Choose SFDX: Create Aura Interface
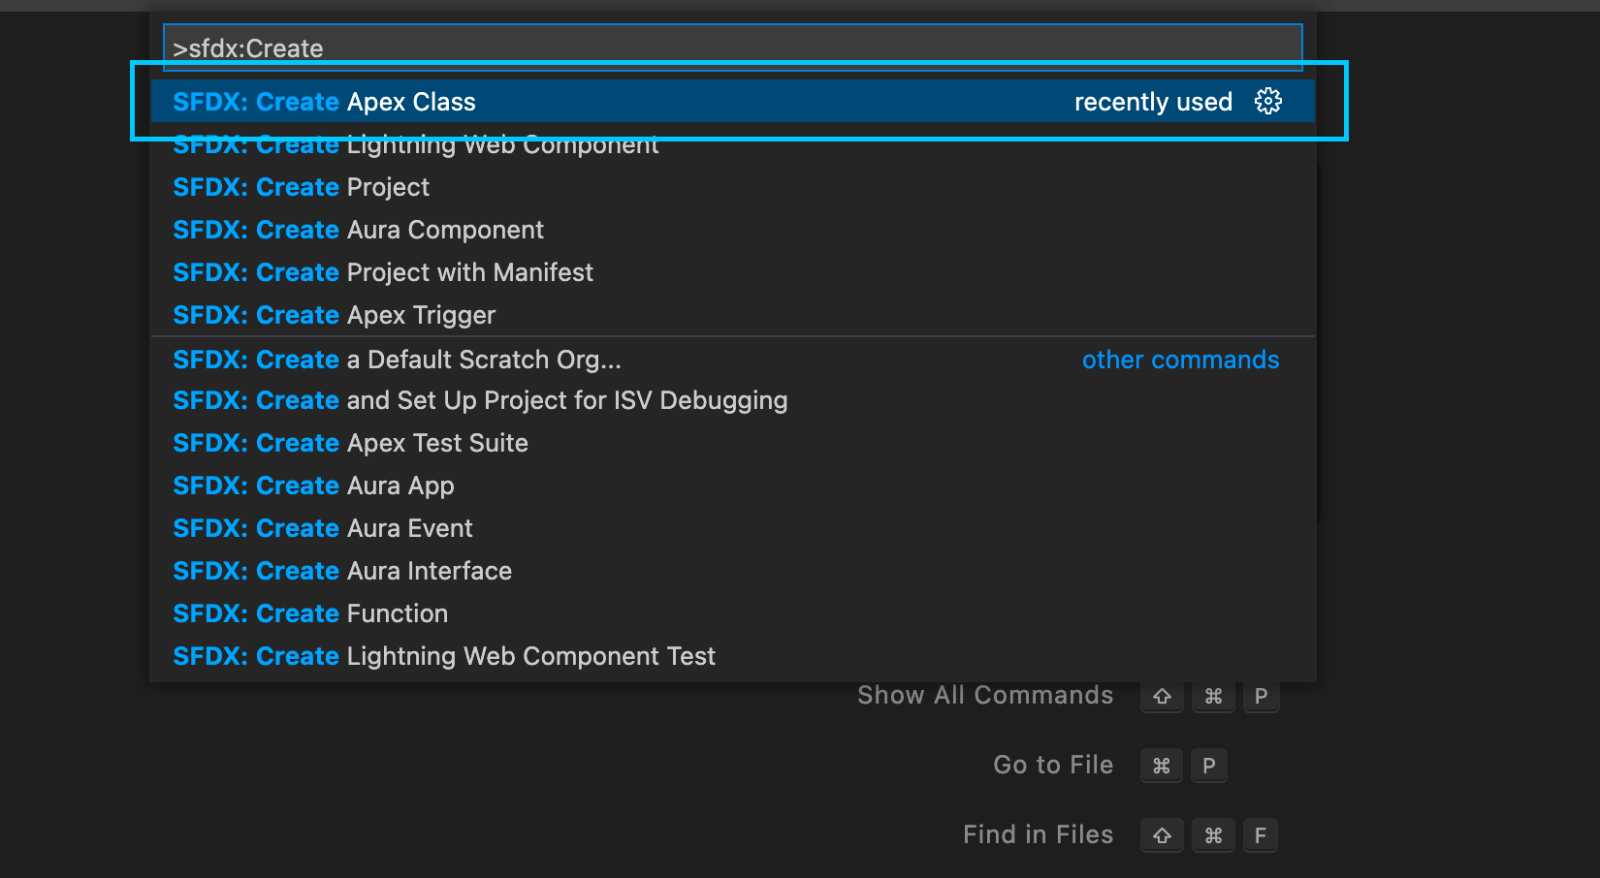1600x878 pixels. click(342, 571)
